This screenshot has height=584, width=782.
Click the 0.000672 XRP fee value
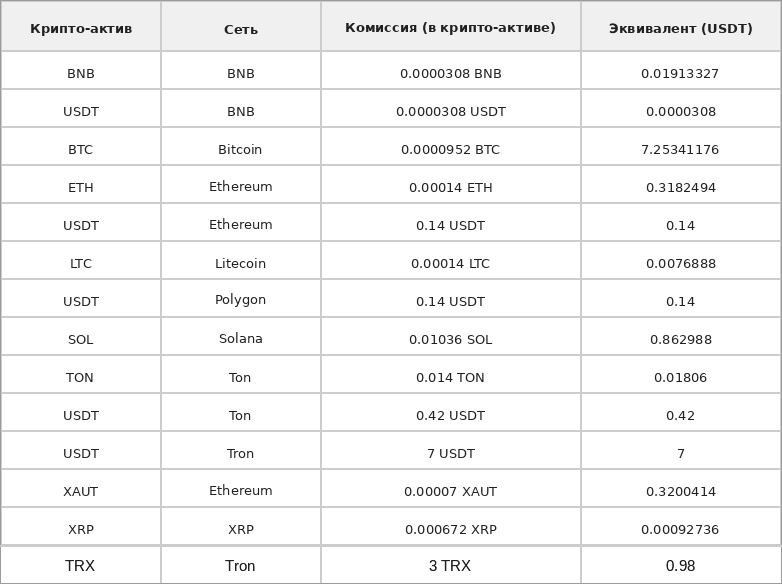click(450, 529)
